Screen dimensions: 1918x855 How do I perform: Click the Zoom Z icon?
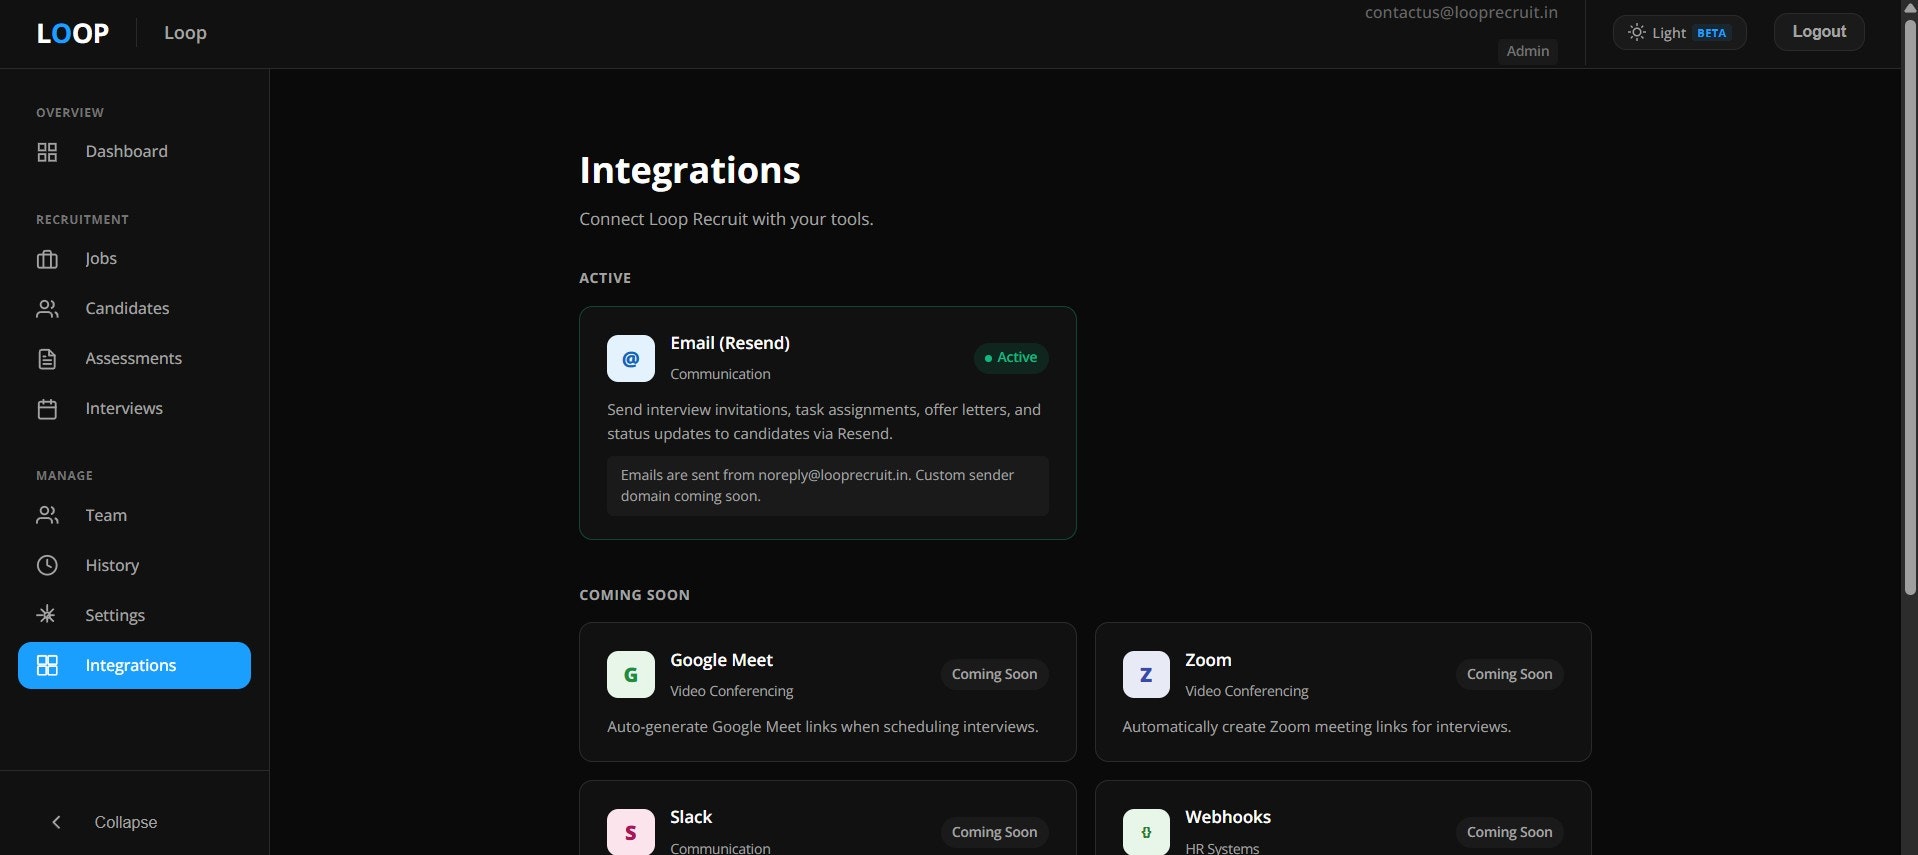(1146, 675)
